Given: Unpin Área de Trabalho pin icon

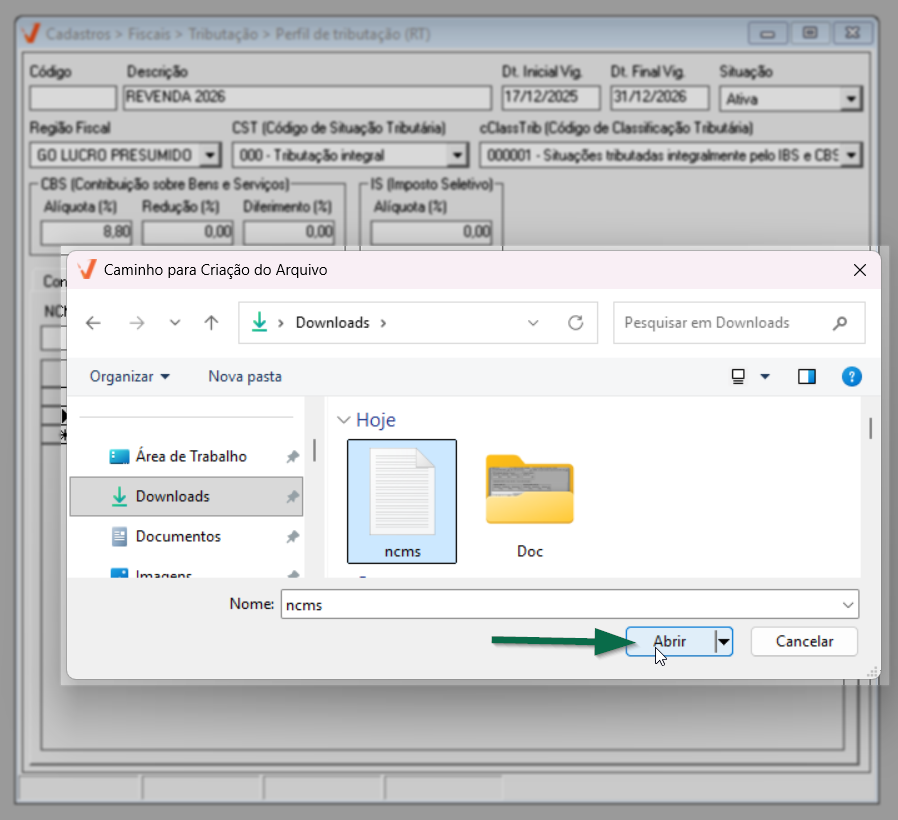Looking at the screenshot, I should click(x=293, y=456).
